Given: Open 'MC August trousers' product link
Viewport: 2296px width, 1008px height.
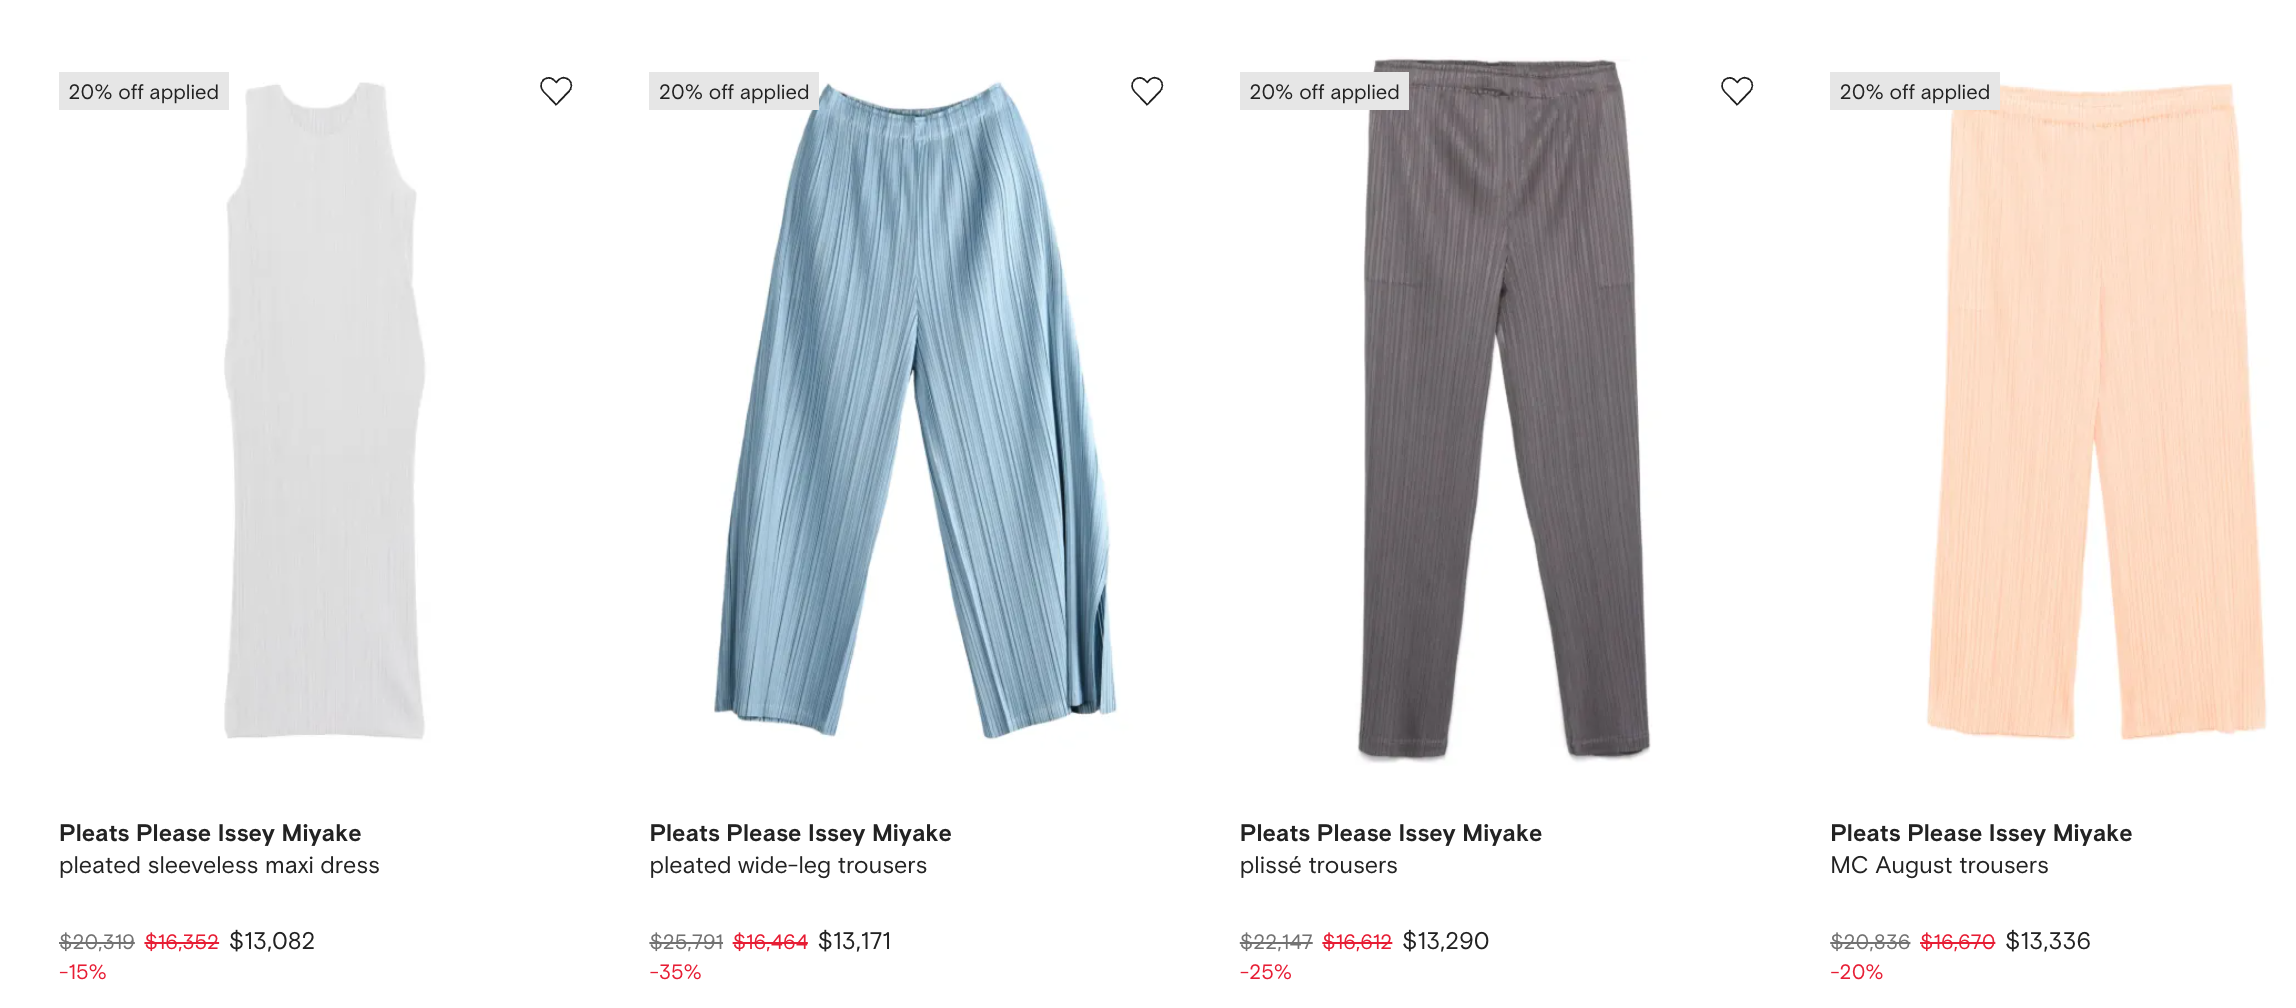Looking at the screenshot, I should pos(1939,866).
